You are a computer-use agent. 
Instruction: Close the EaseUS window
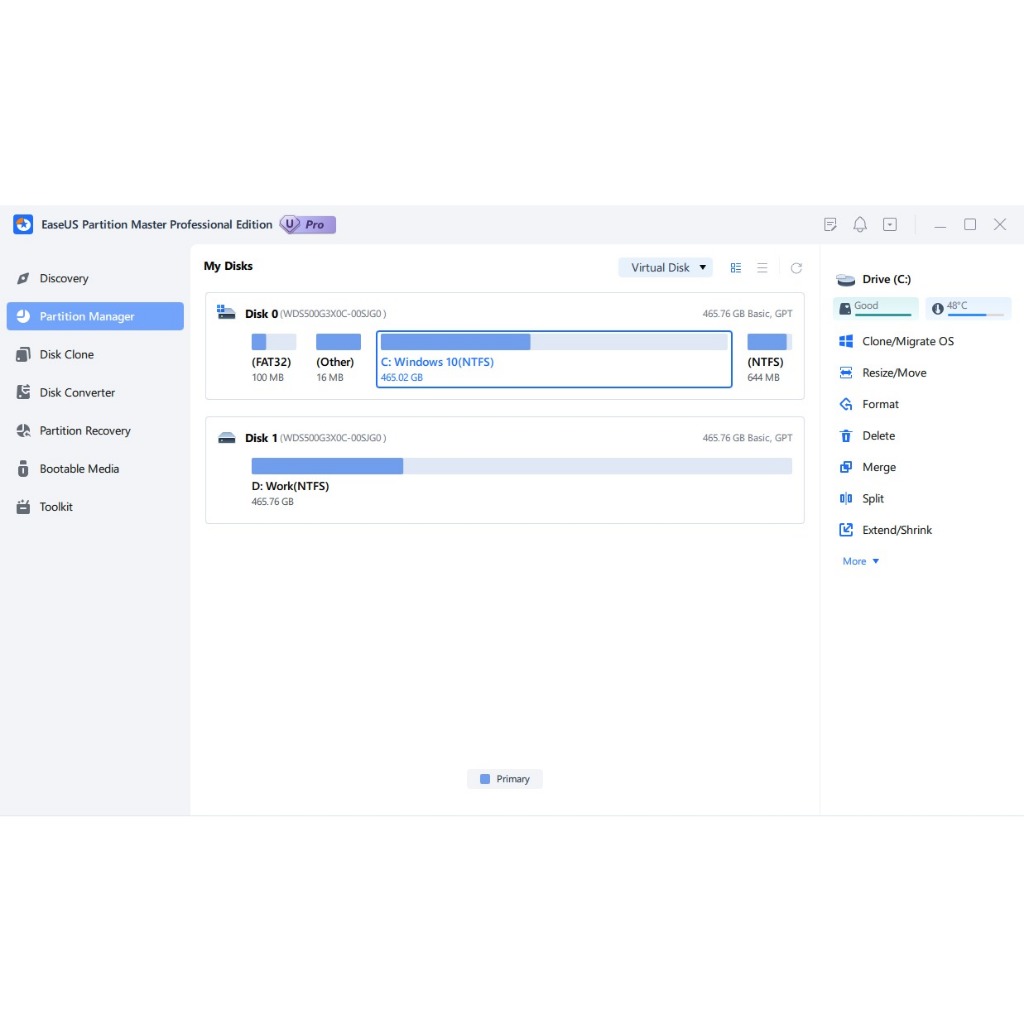1000,225
